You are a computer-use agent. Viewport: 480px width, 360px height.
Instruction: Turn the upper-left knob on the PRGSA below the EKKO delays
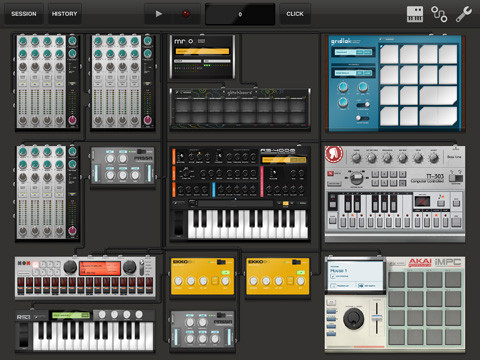[x=190, y=323]
